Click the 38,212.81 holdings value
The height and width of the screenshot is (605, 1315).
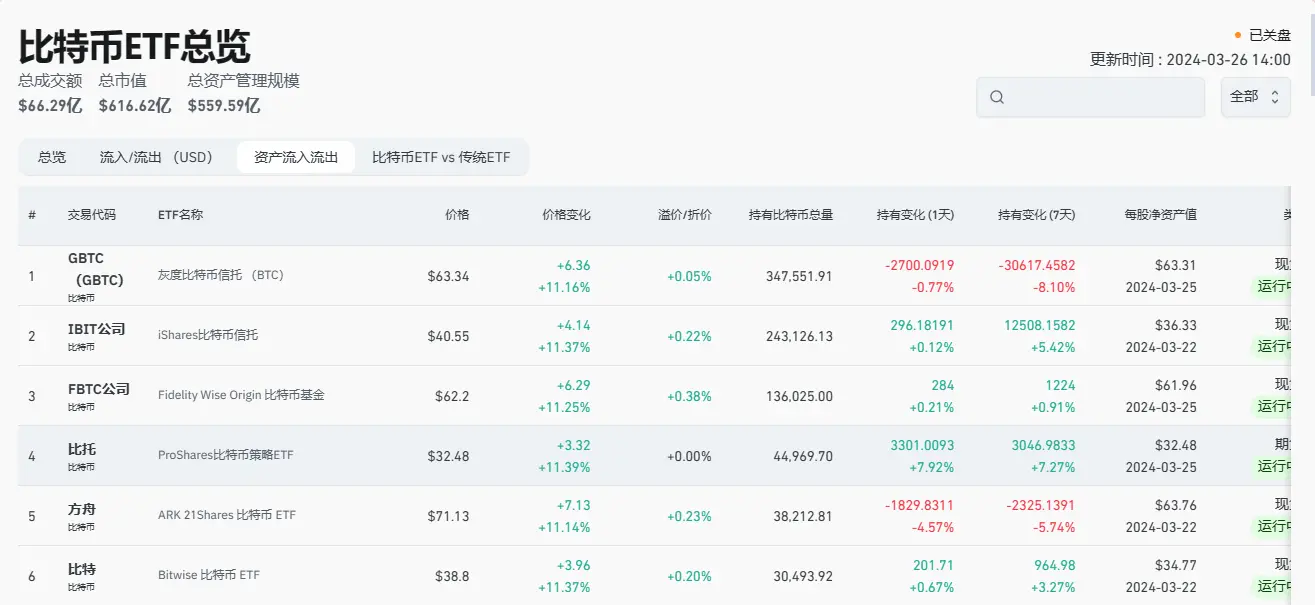(x=803, y=516)
